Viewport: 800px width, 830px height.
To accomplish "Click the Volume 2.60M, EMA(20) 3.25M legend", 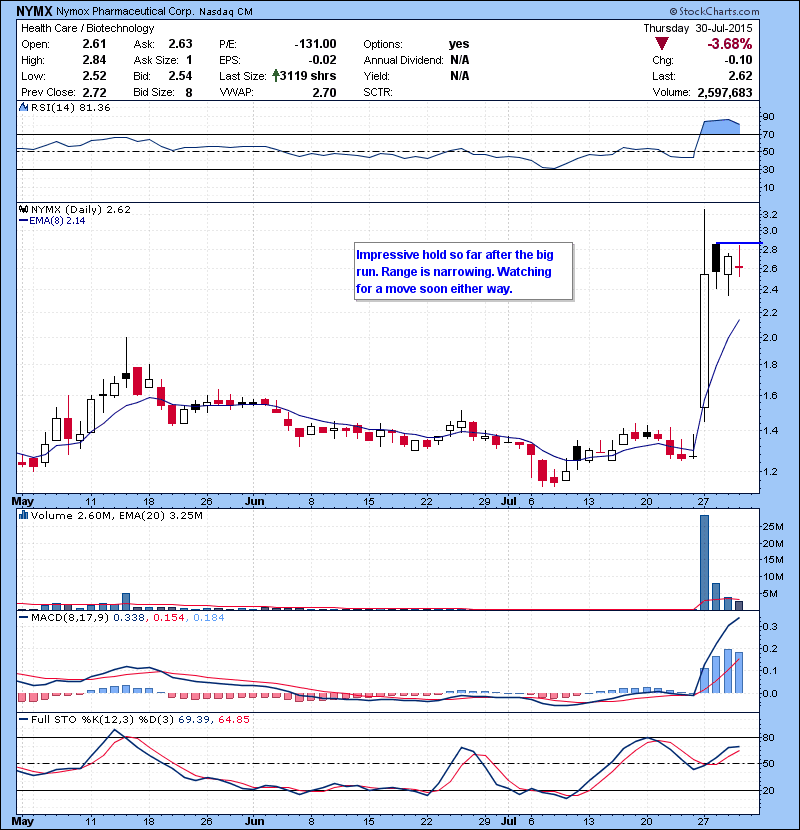I will [x=116, y=515].
